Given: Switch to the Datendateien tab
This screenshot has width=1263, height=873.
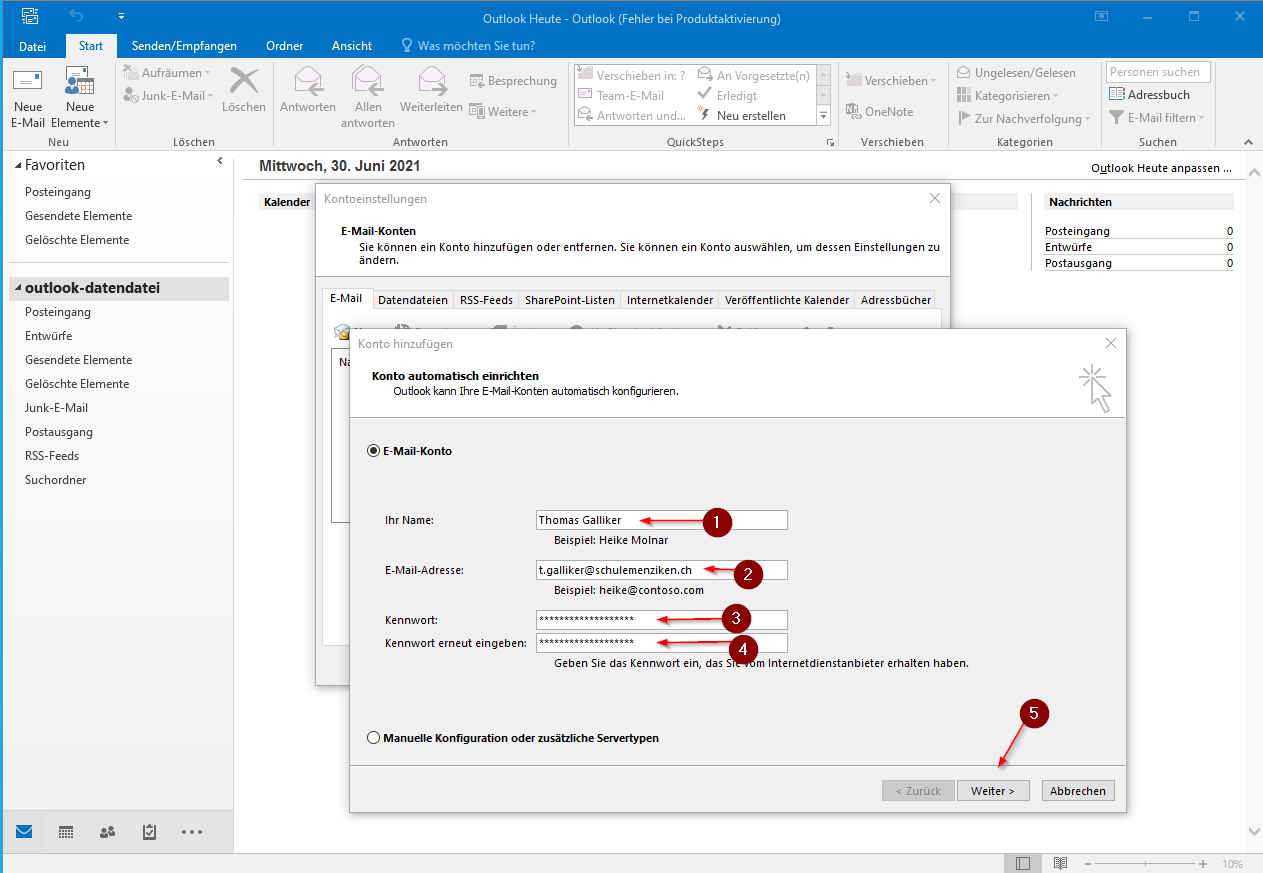Looking at the screenshot, I should point(413,300).
